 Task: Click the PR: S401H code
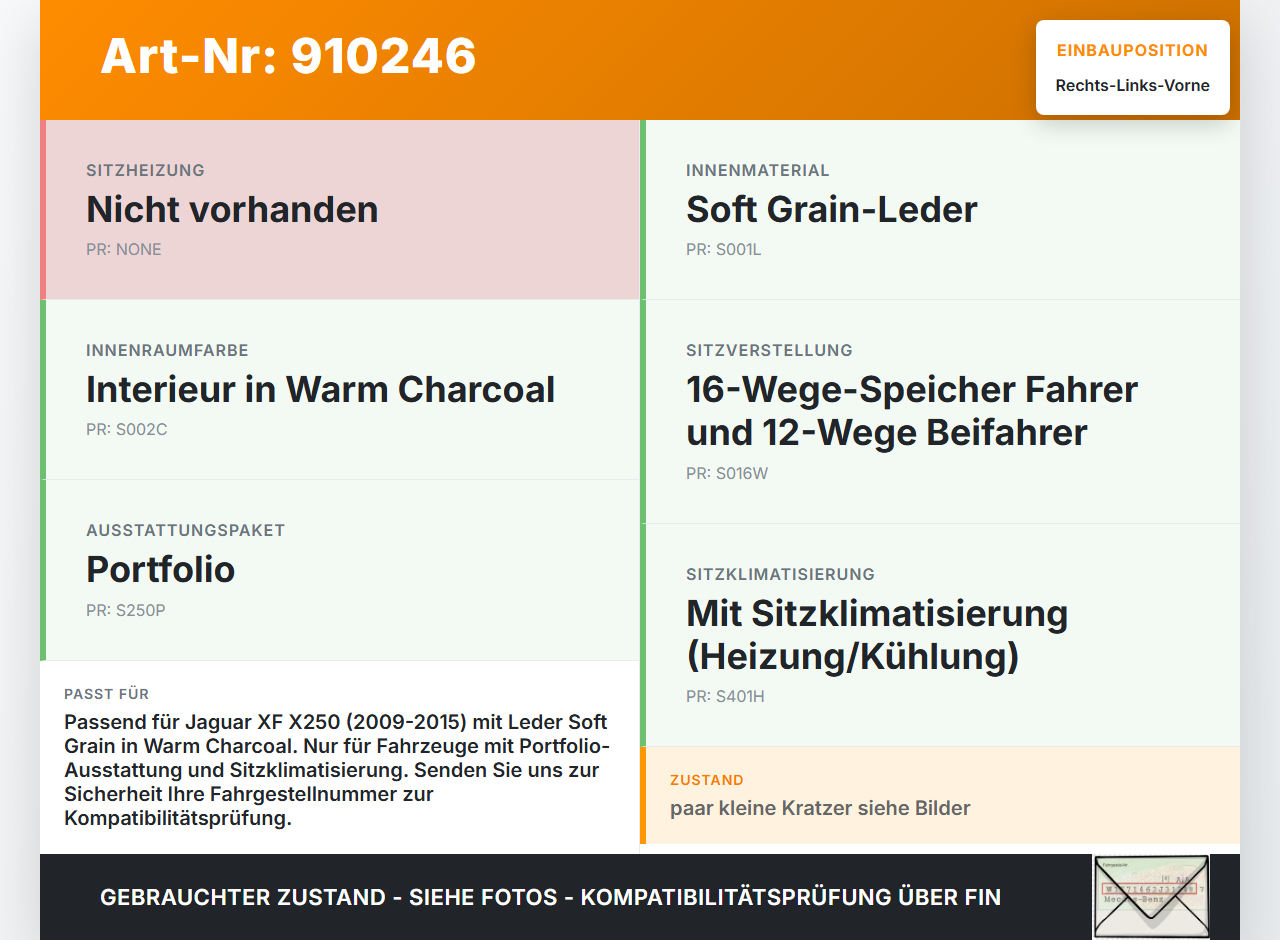click(725, 696)
